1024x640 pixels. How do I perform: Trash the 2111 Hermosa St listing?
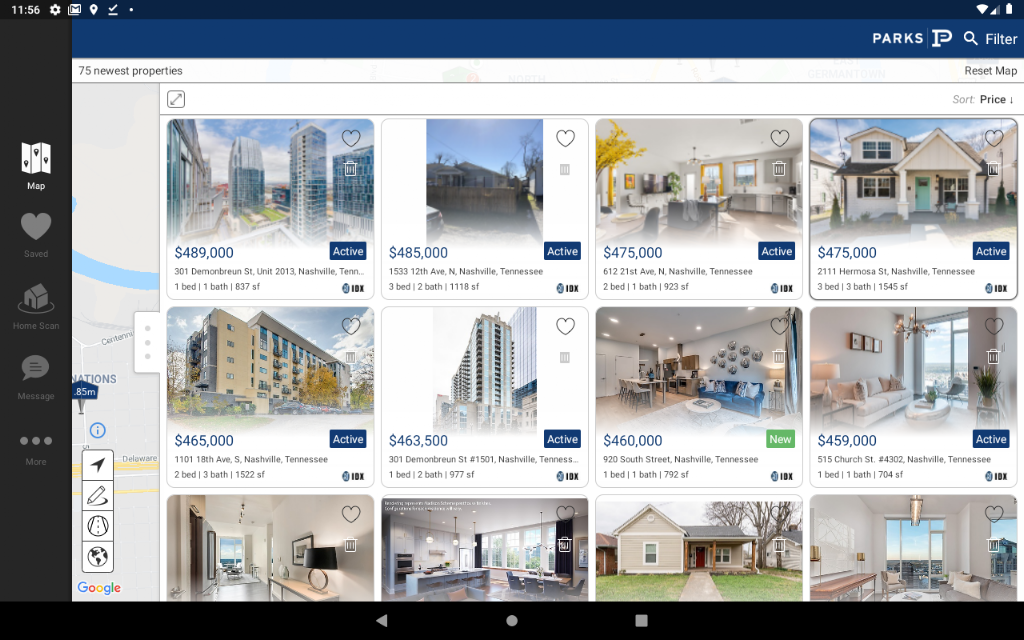point(993,168)
